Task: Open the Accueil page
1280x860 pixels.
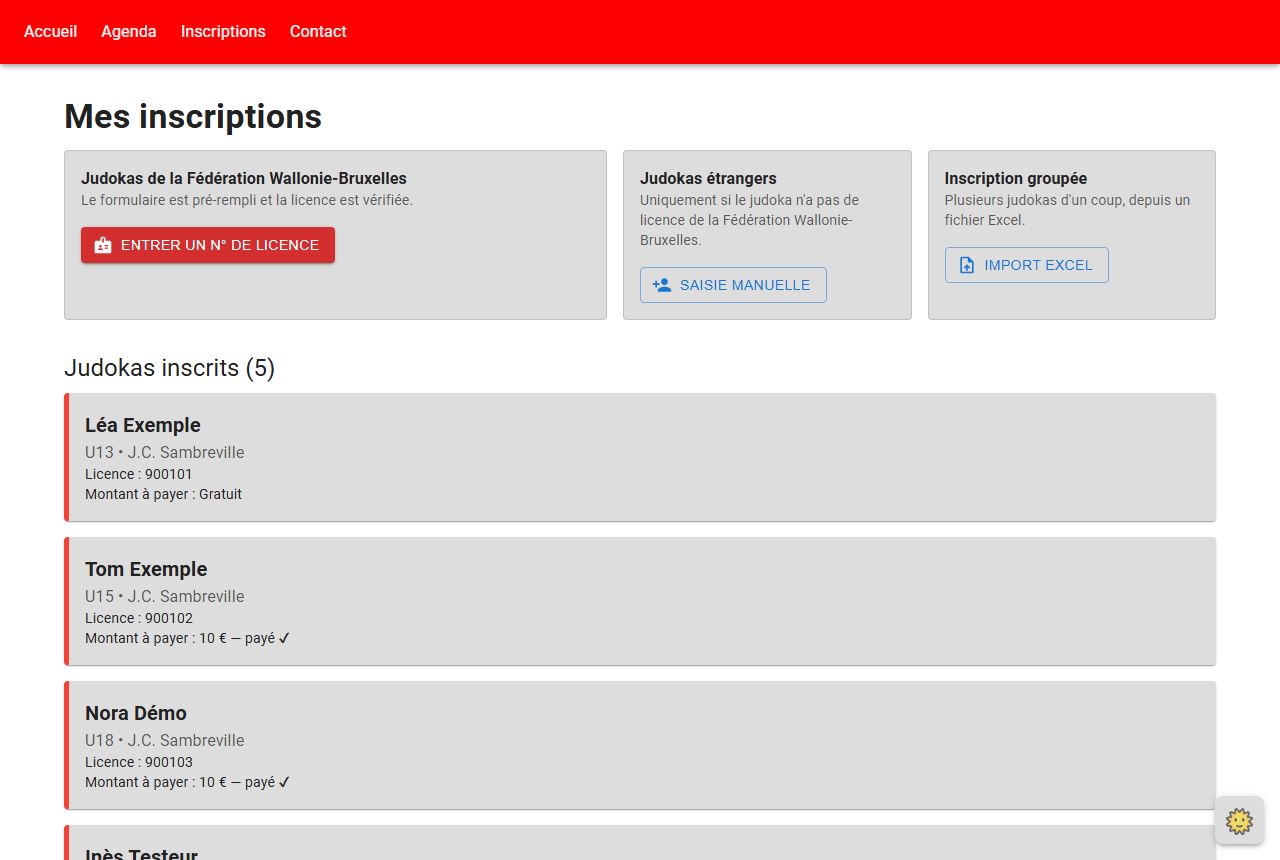Action: click(50, 32)
